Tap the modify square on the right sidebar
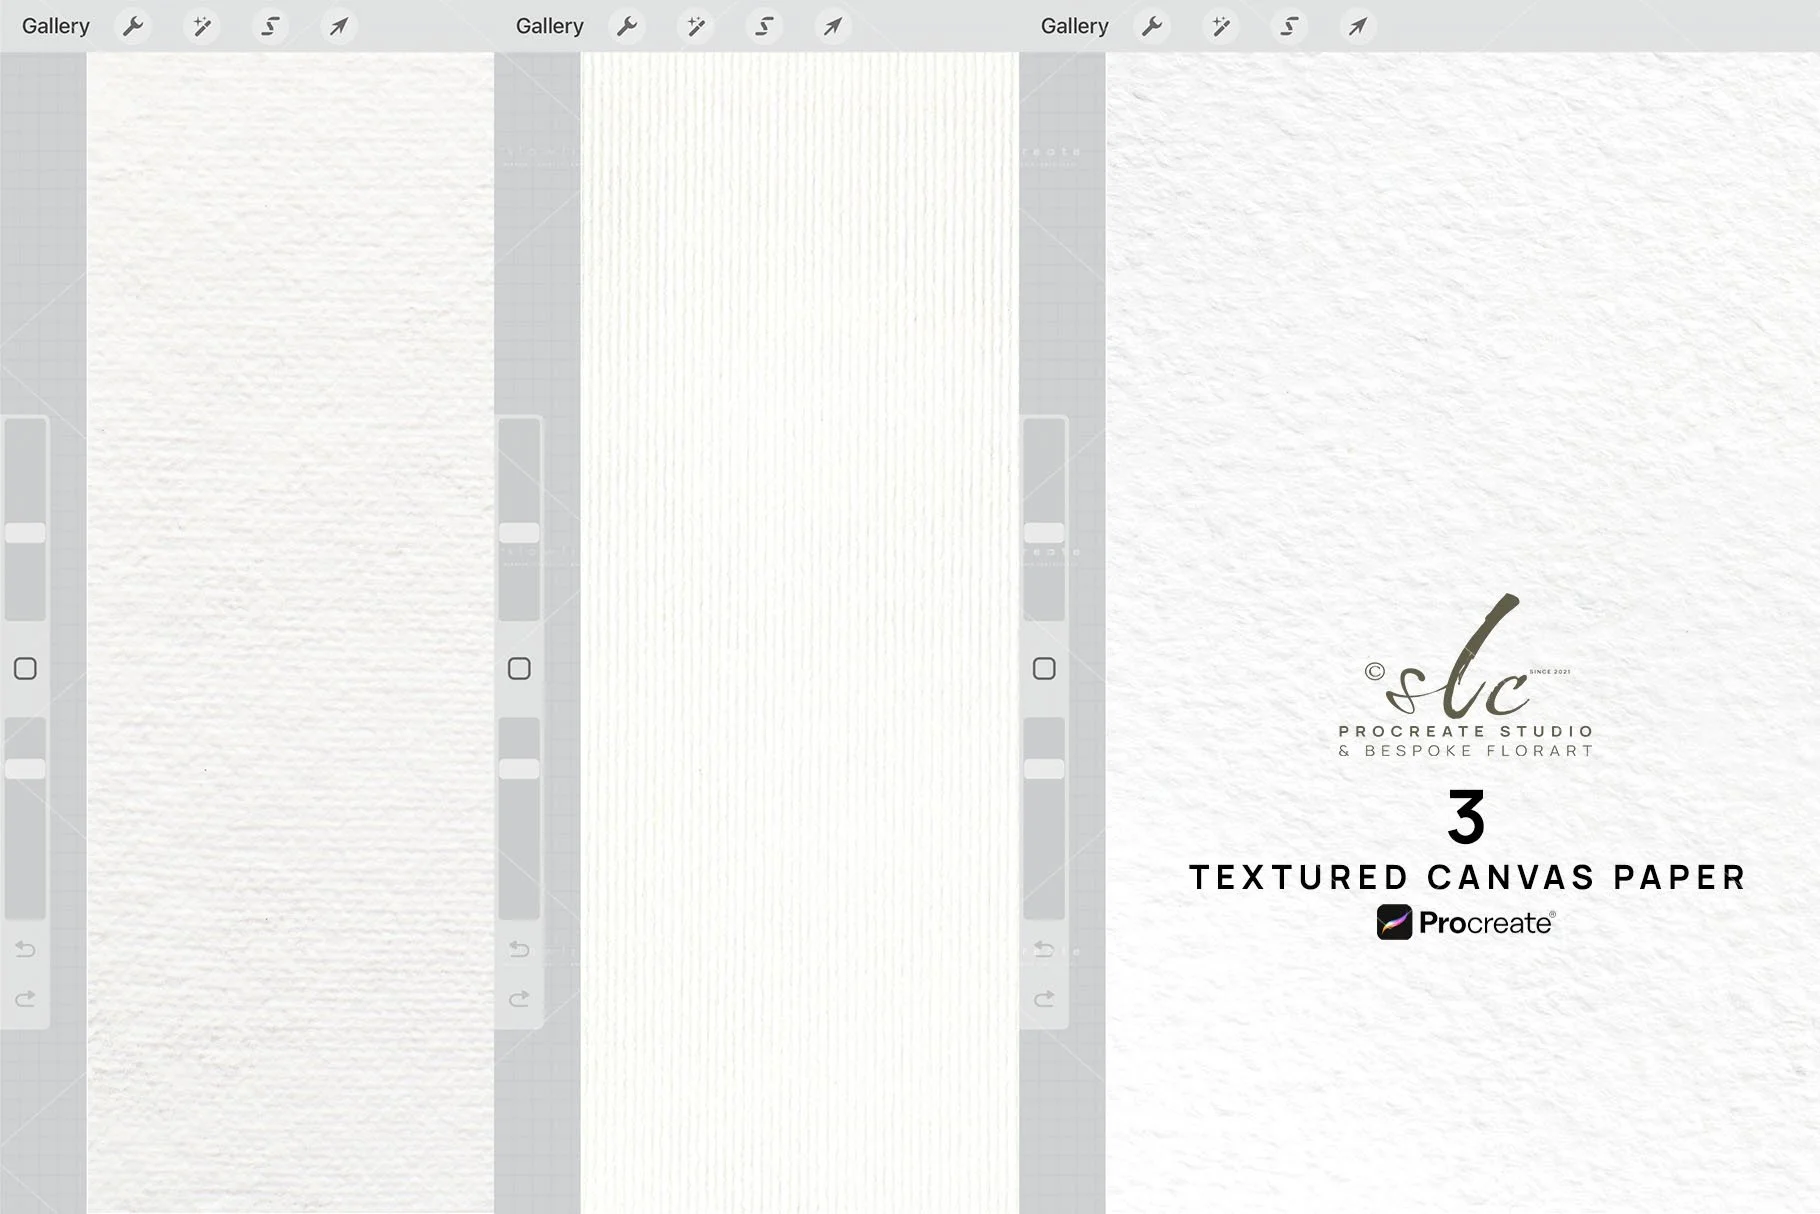Screen dimensions: 1820x1214 click(1043, 668)
